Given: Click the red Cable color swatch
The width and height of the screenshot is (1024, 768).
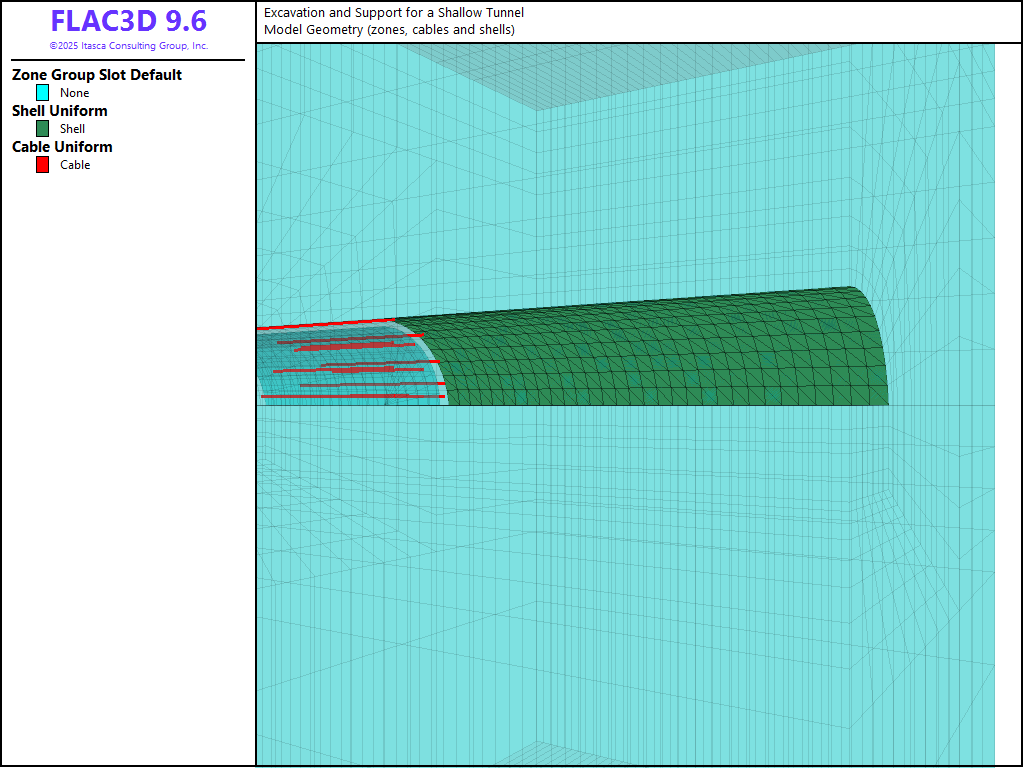Looking at the screenshot, I should click(43, 165).
